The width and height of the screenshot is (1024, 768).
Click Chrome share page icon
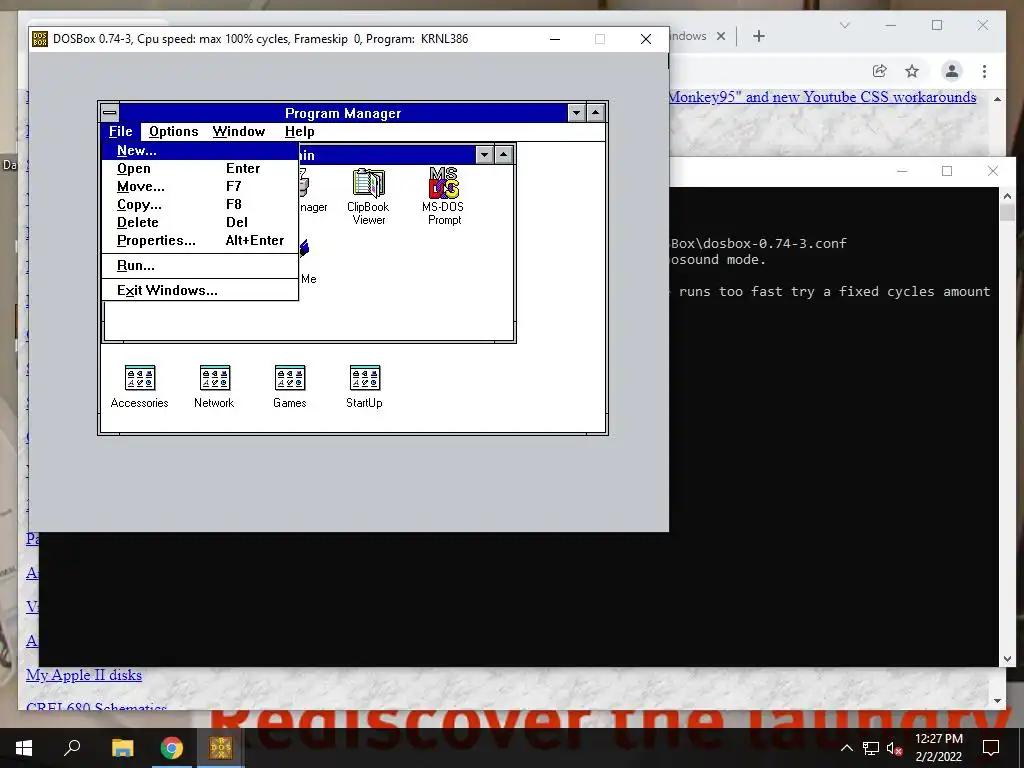click(x=880, y=71)
